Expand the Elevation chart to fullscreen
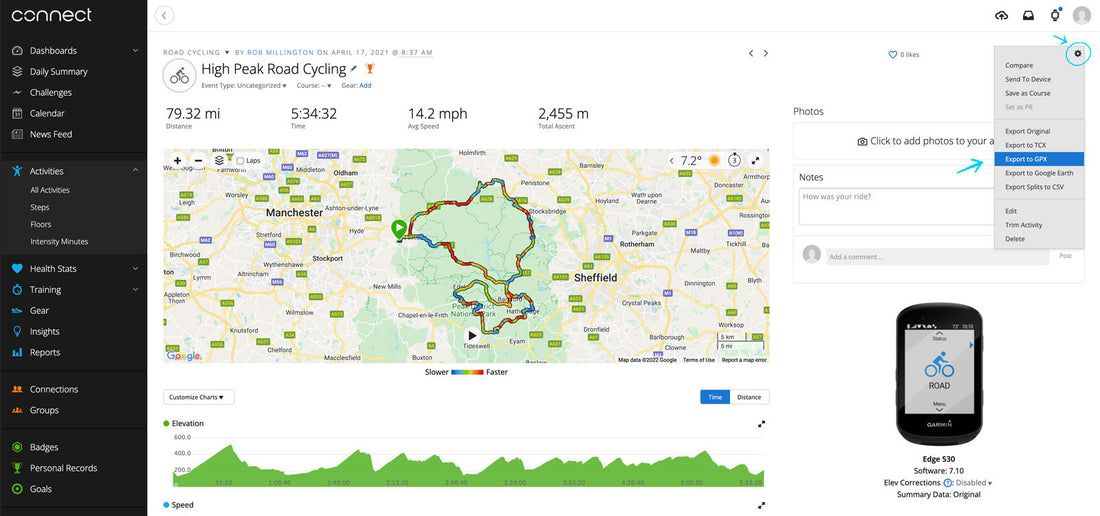Screen dimensions: 1100x516 (x=761, y=424)
